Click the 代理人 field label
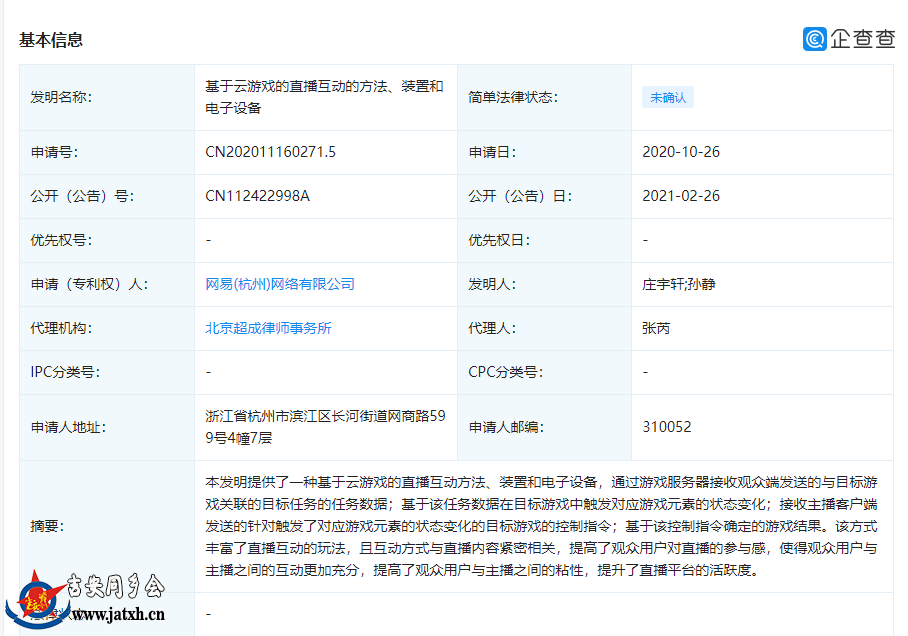This screenshot has width=908, height=636. point(492,328)
